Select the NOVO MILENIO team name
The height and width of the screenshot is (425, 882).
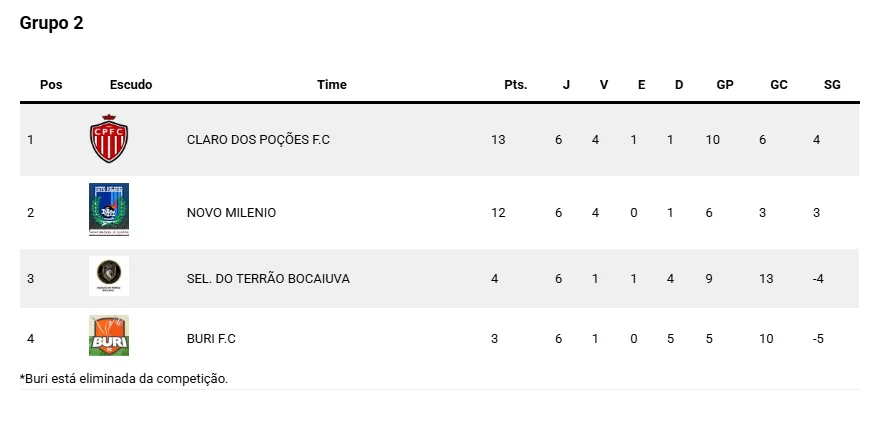click(231, 213)
